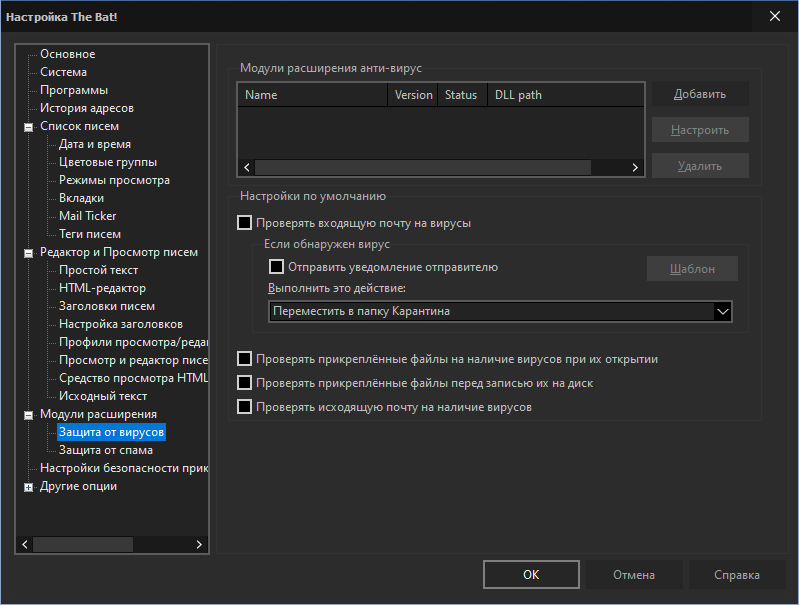Click right arrow of plugin list scrollbar

[x=635, y=168]
